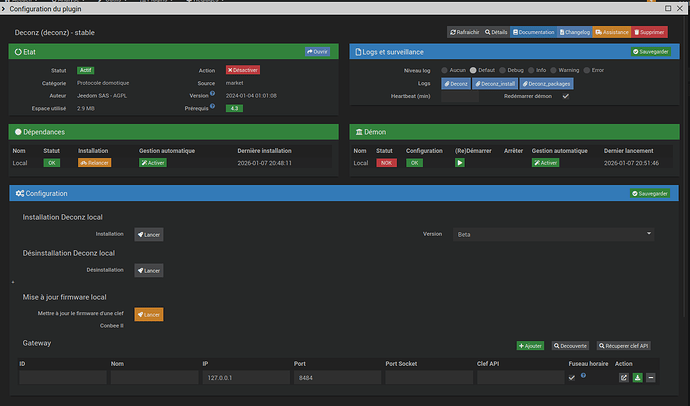Screen dimensions: 690x406
Task: Open the Détails magnifier button
Action: tap(495, 33)
